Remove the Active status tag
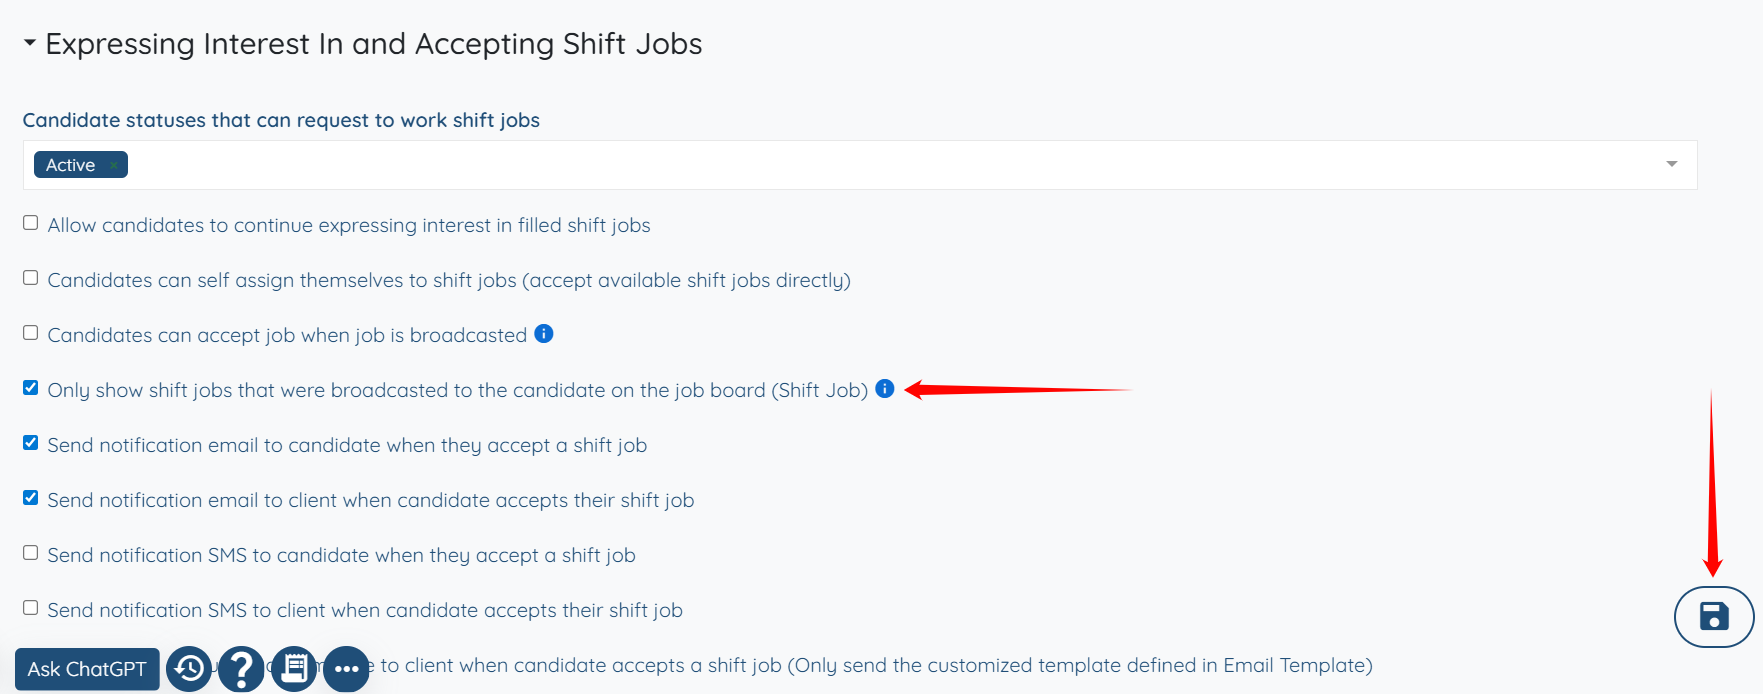This screenshot has height=694, width=1763. tap(114, 165)
